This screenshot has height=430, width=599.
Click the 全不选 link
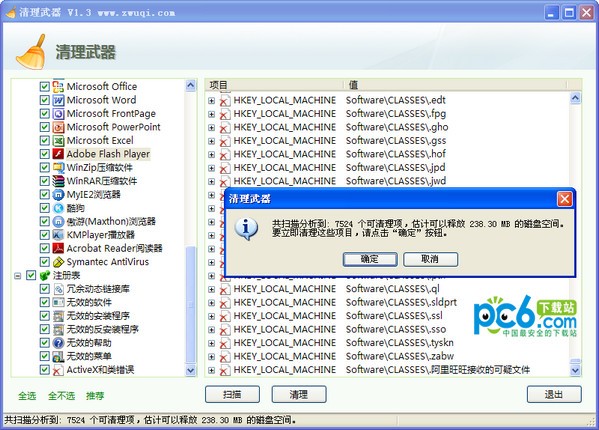(61, 396)
